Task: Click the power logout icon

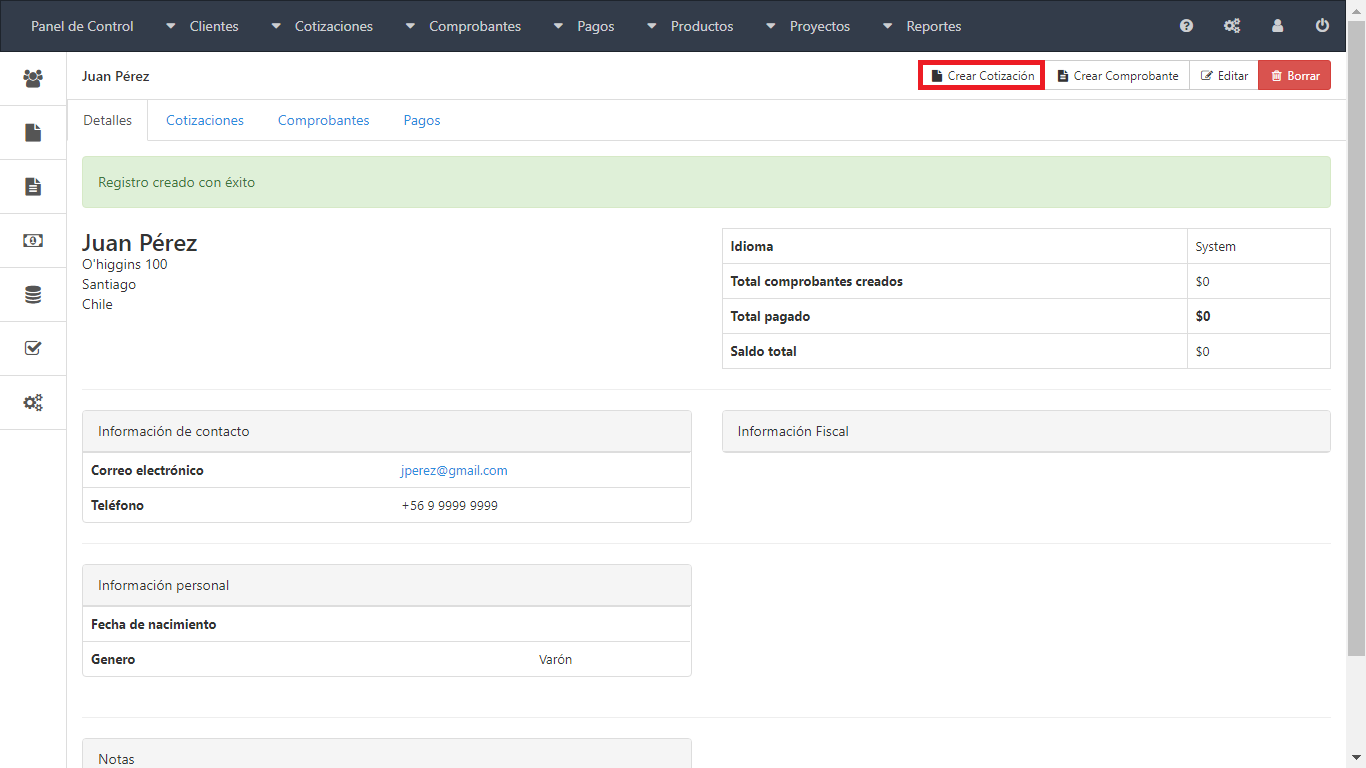Action: pos(1322,26)
